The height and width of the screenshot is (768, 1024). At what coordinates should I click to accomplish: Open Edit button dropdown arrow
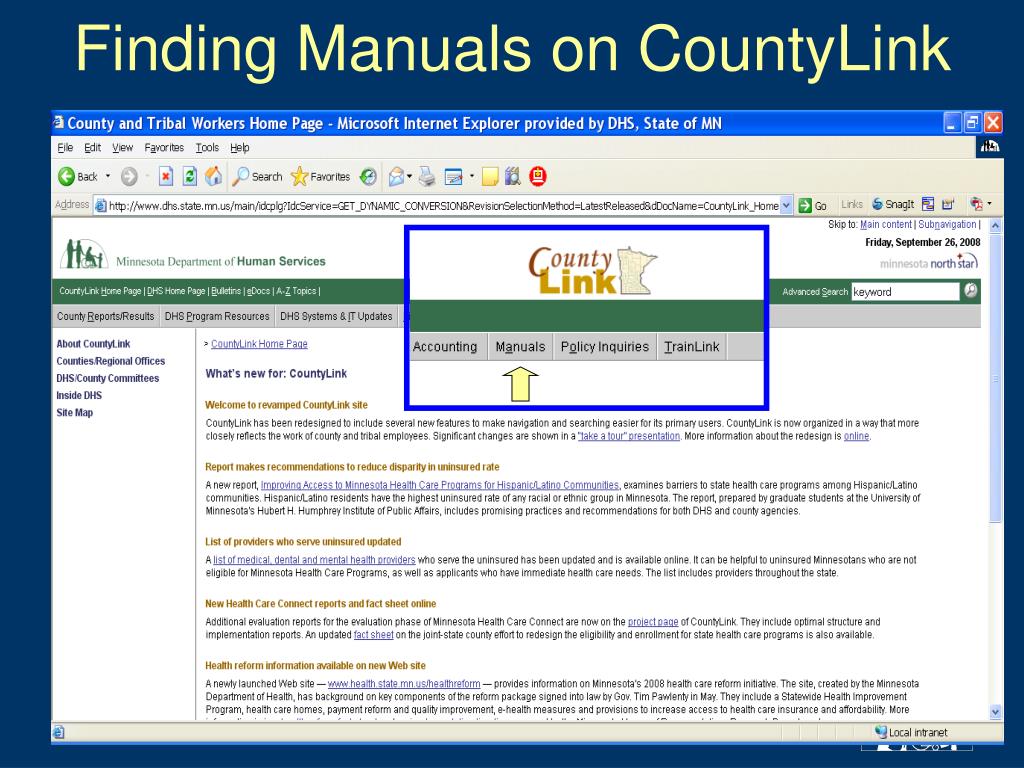coord(472,176)
